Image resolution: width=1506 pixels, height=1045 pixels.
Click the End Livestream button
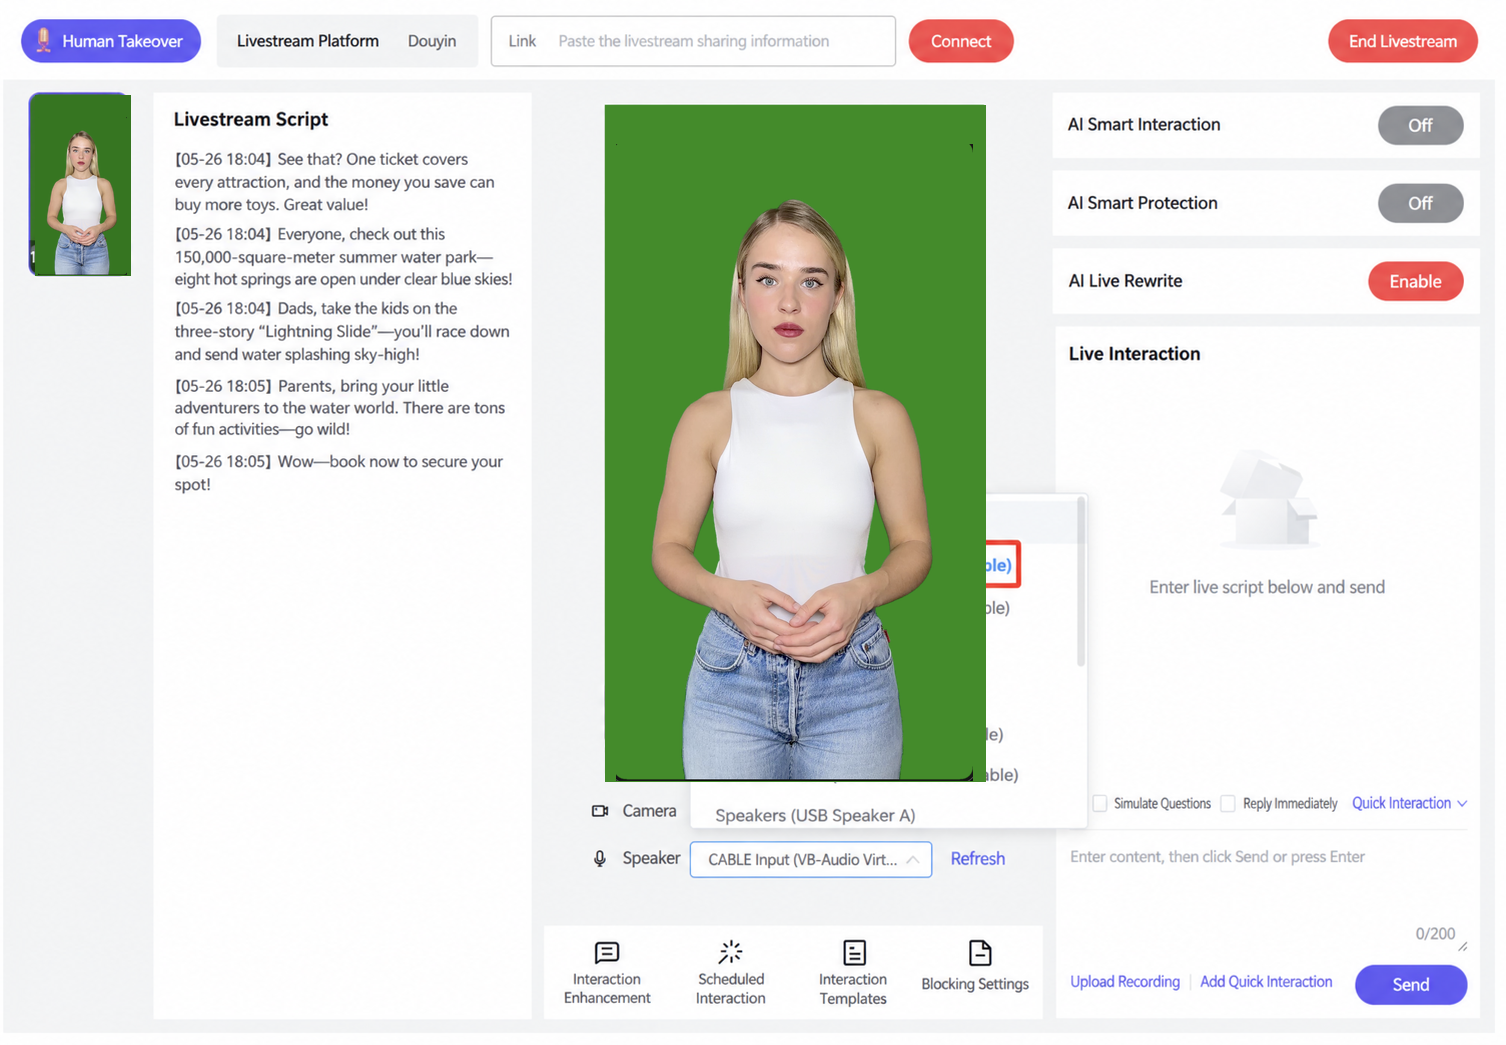point(1402,41)
